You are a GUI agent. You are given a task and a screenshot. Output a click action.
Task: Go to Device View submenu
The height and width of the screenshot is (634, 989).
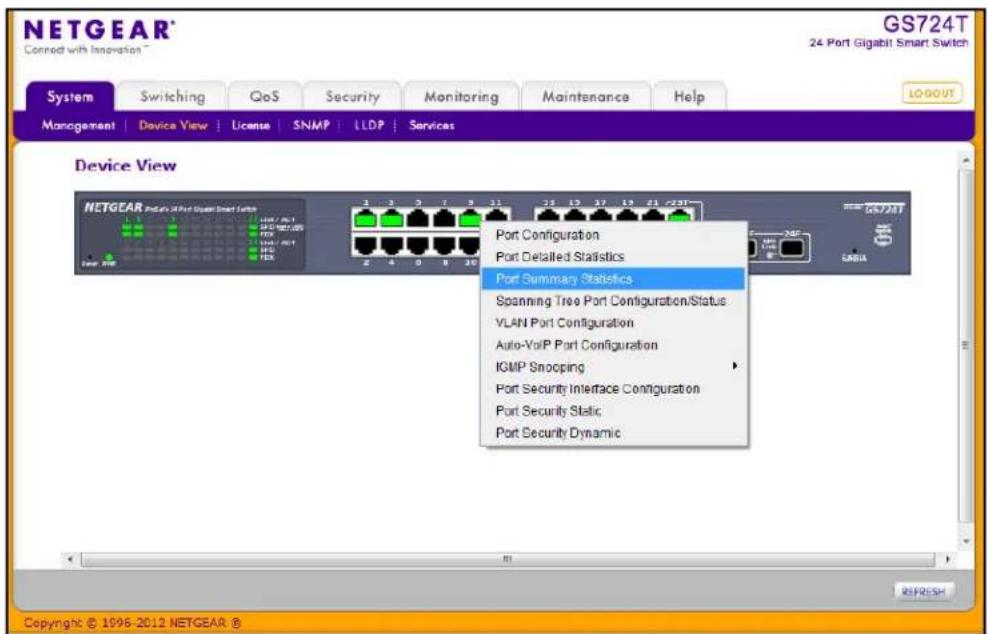(173, 125)
